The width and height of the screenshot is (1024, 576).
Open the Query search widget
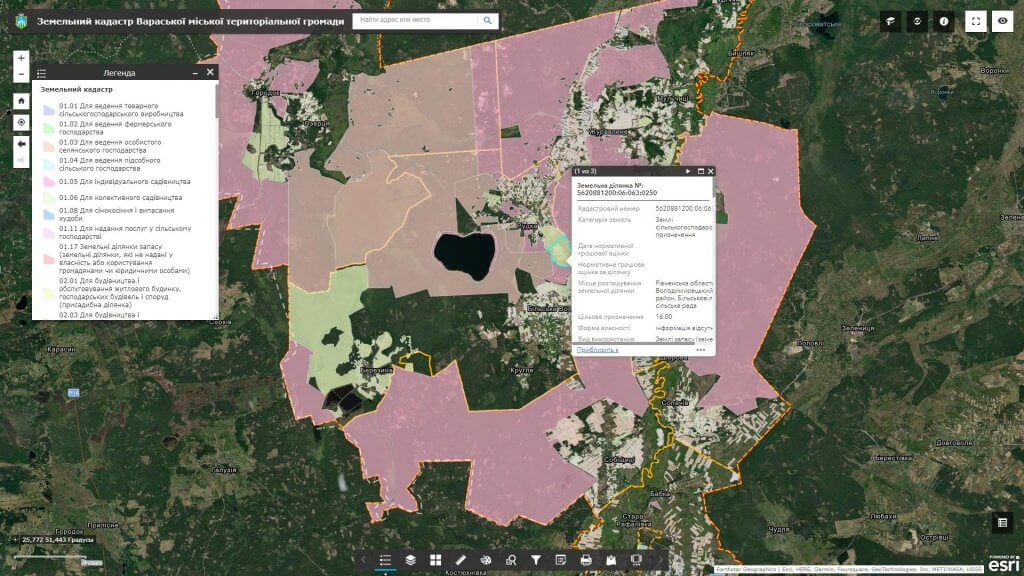click(511, 560)
